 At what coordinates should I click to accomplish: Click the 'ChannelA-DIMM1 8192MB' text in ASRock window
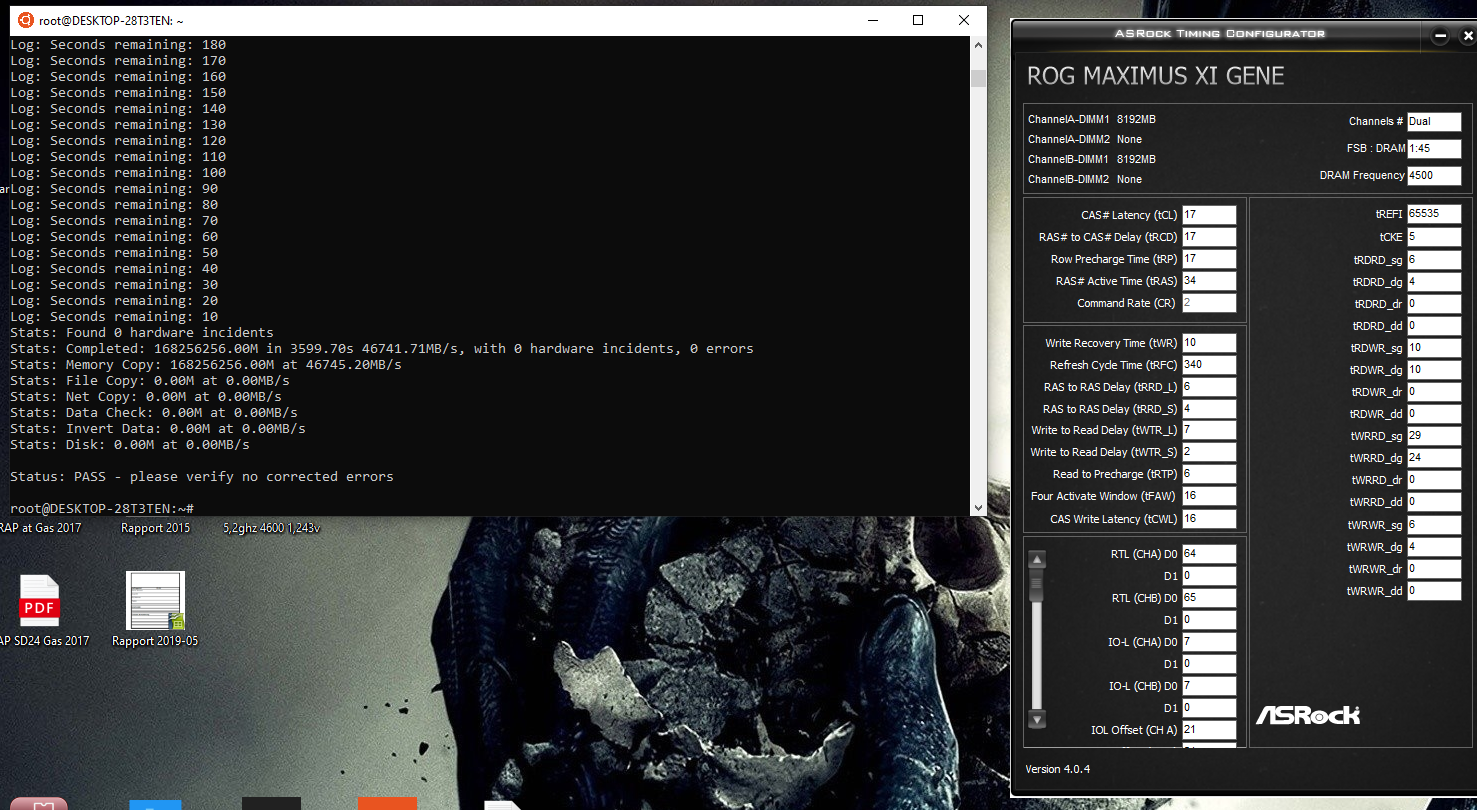(1092, 119)
